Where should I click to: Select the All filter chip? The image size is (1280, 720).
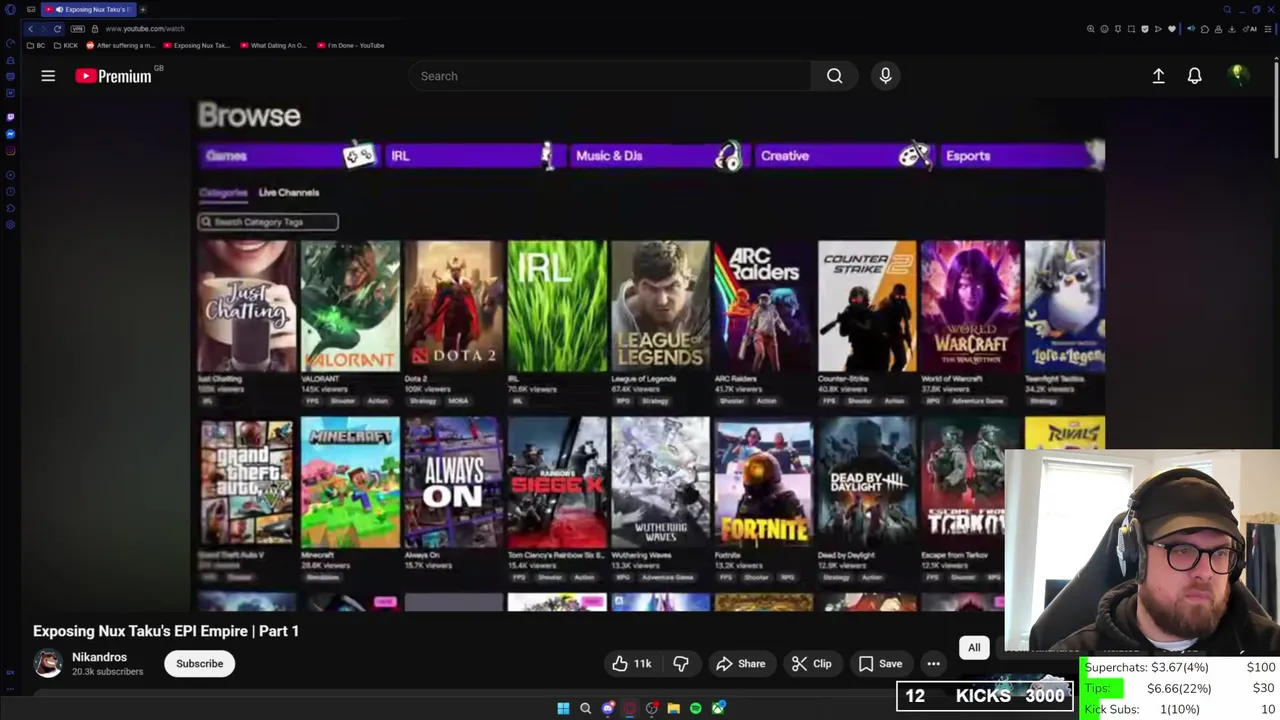tap(974, 648)
